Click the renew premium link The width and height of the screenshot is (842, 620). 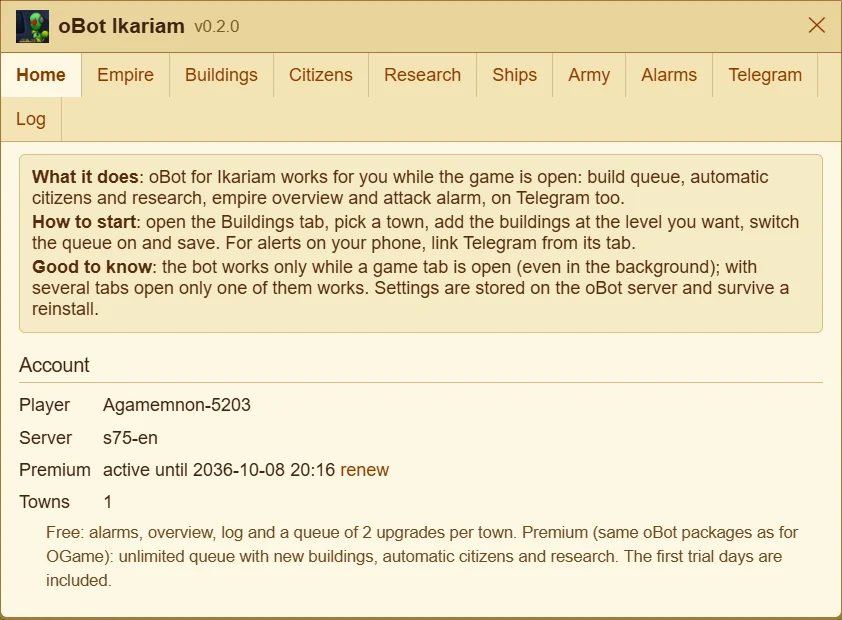(x=364, y=470)
